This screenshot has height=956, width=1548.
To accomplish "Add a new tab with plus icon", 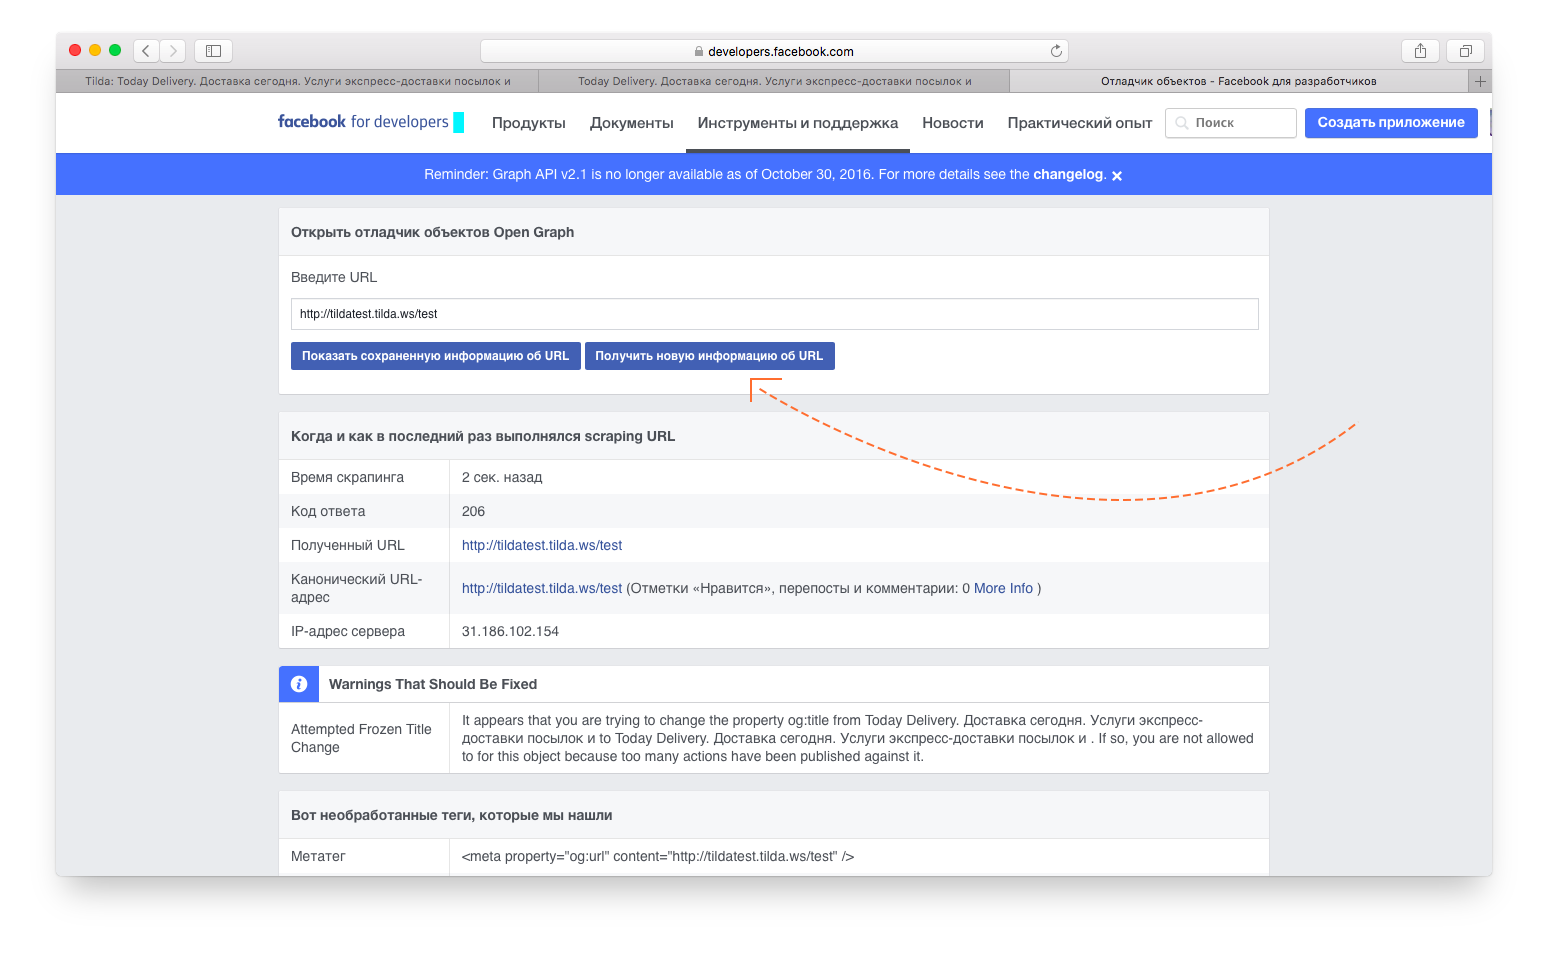I will [x=1480, y=81].
